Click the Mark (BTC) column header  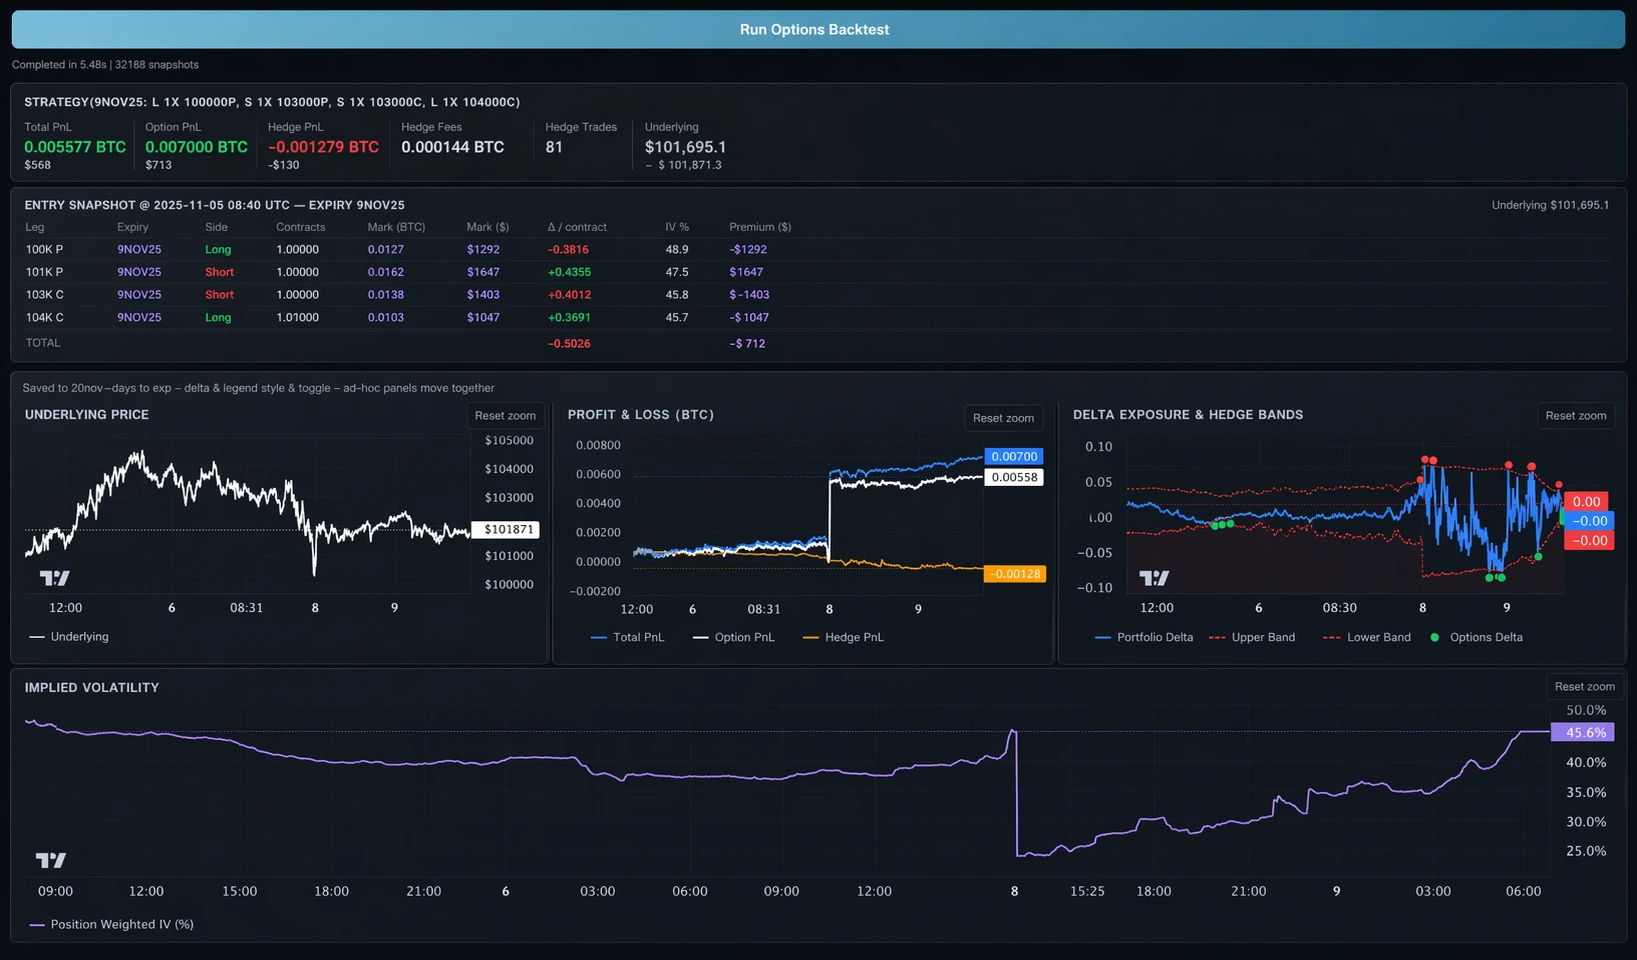[x=396, y=227]
